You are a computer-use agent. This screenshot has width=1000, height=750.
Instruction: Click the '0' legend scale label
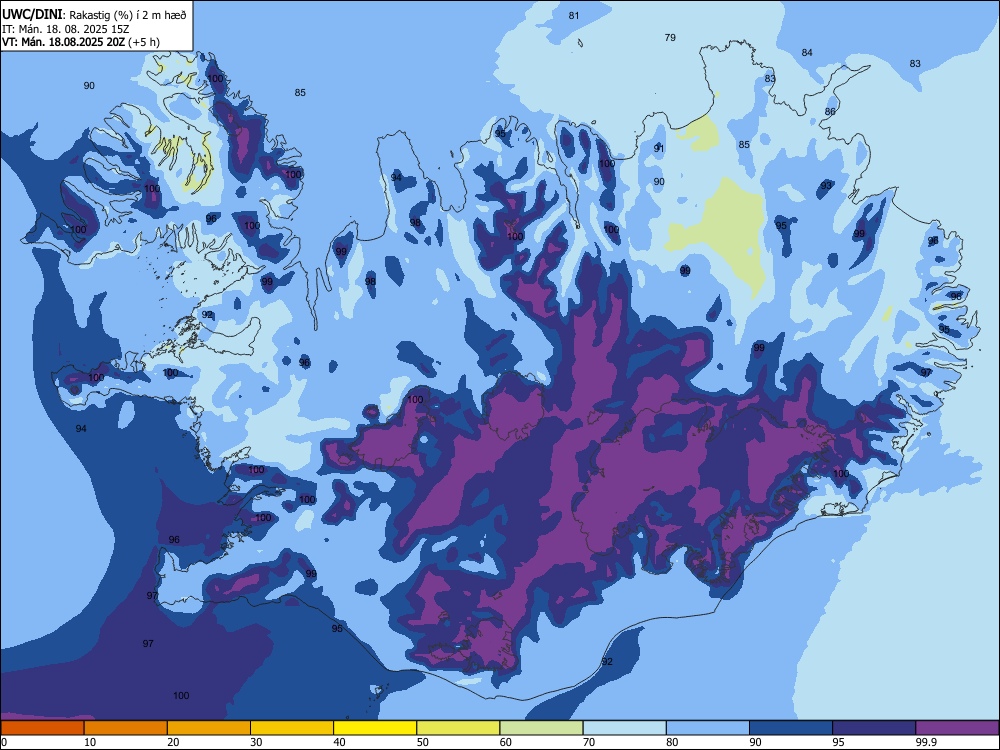(x=4, y=742)
